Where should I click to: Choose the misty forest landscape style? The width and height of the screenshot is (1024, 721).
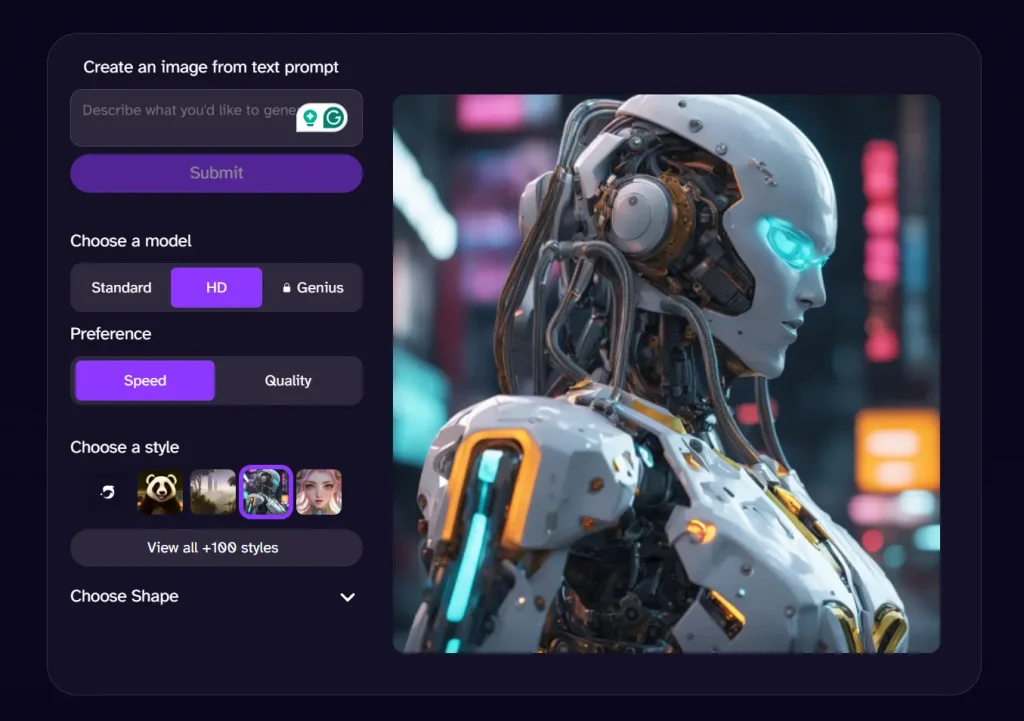213,492
